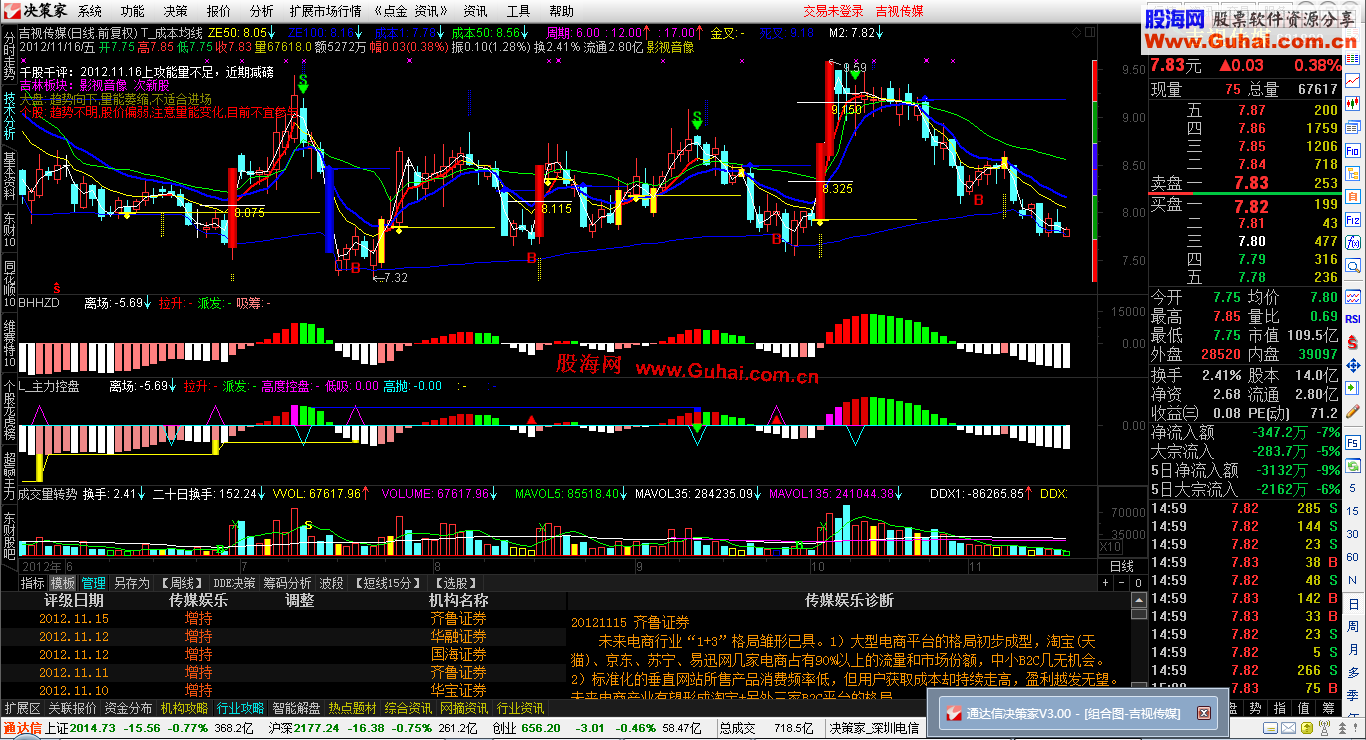Open the 智能解盘 bottom tab
The height and width of the screenshot is (740, 1366).
click(297, 707)
